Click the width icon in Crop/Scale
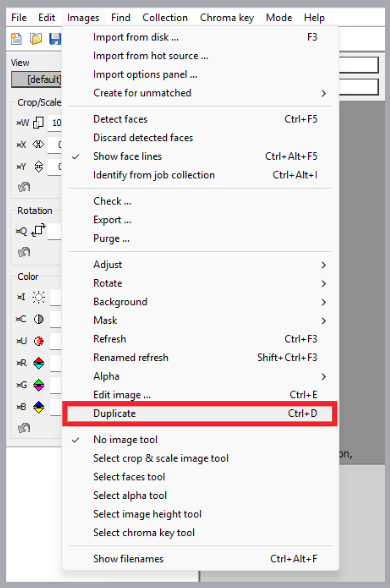 (x=39, y=123)
